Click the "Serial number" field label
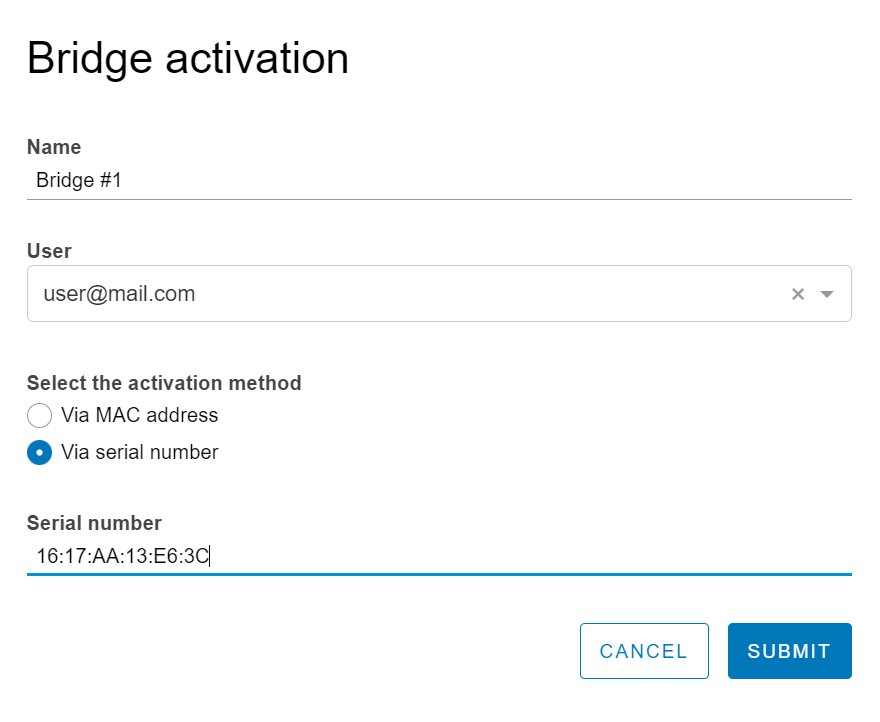The height and width of the screenshot is (722, 880). coord(94,523)
